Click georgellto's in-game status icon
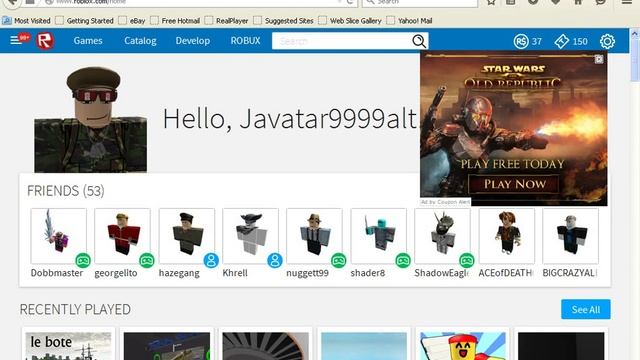640x360 pixels. tap(147, 260)
